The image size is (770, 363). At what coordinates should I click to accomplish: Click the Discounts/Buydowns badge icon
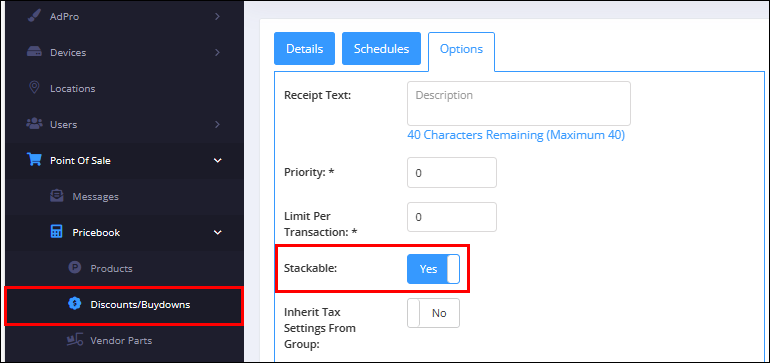(x=74, y=304)
